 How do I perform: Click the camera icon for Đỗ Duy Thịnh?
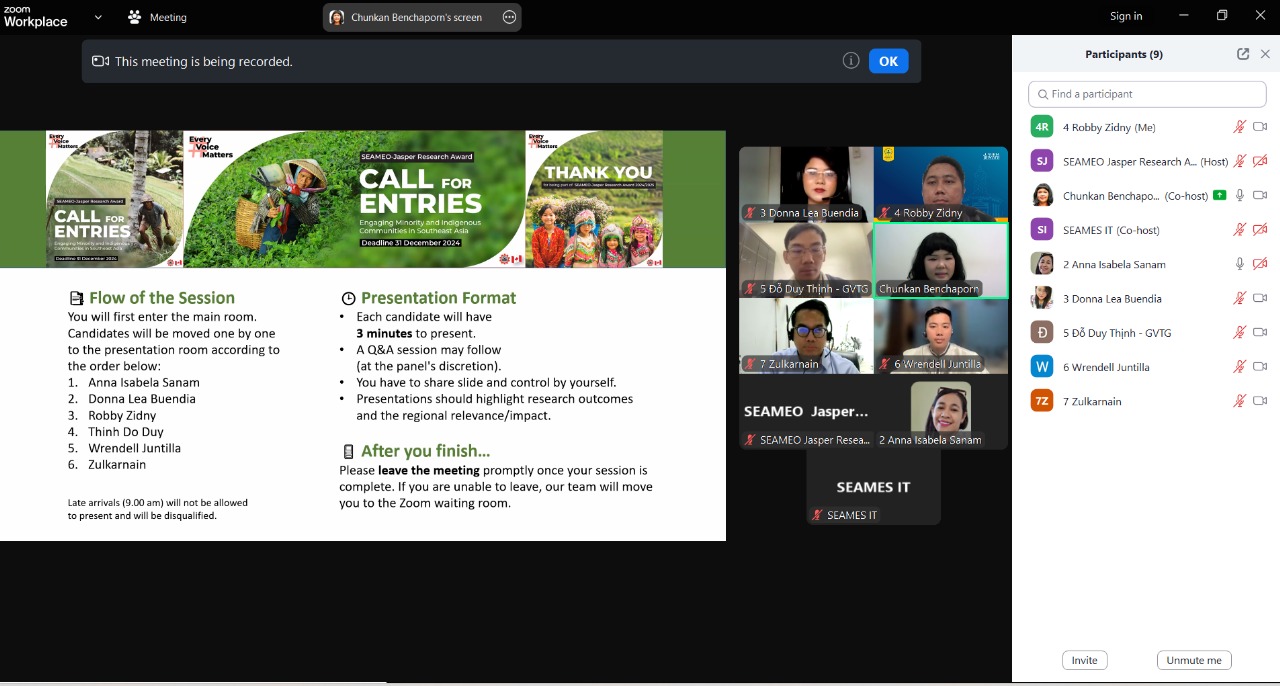(x=1260, y=332)
